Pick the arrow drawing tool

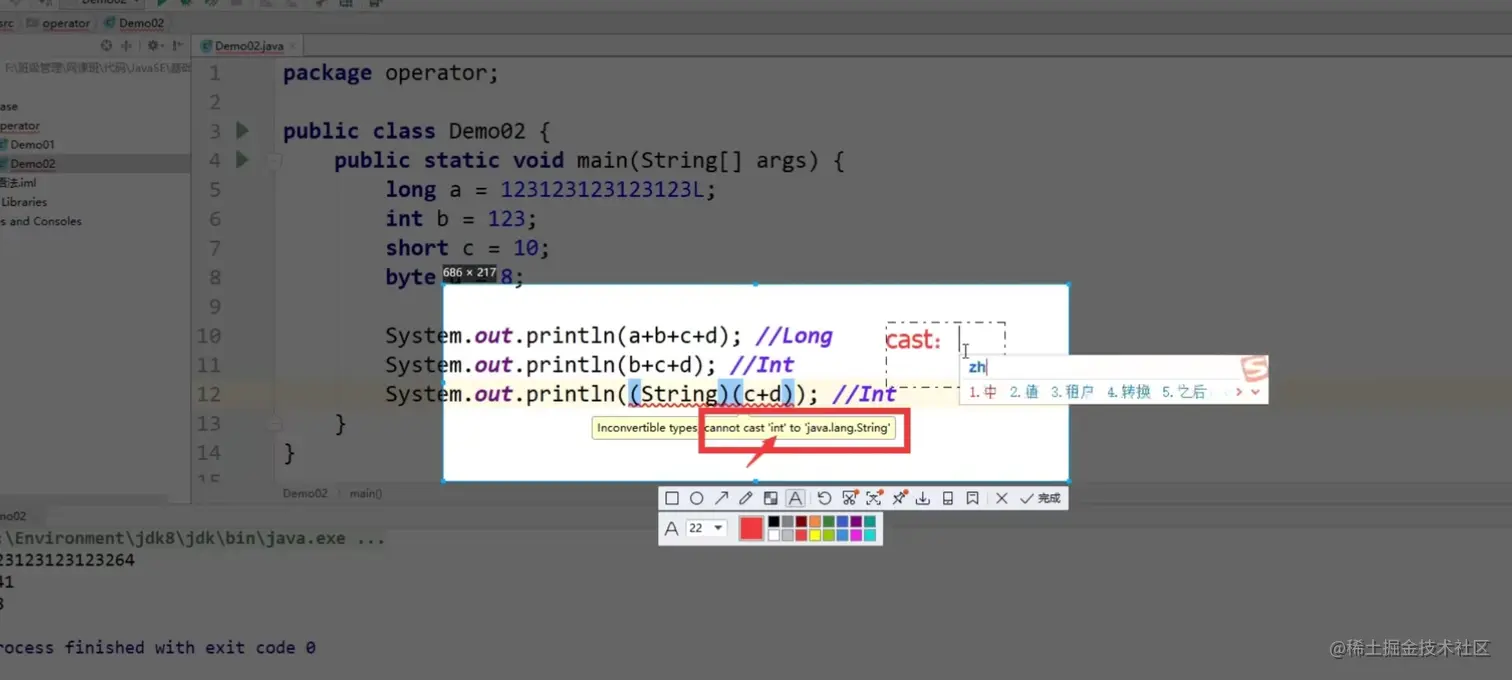coord(722,497)
